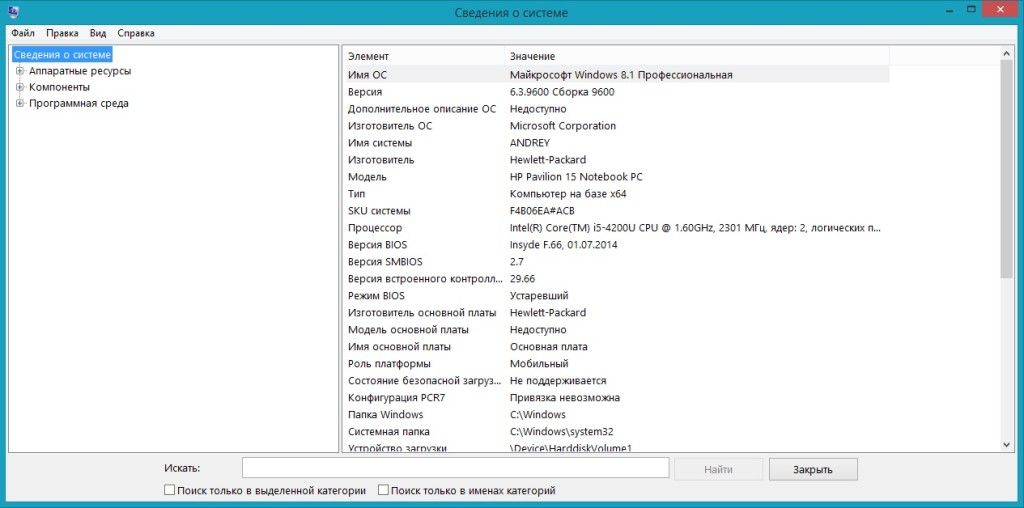This screenshot has width=1024, height=508.
Task: Select the Тип row
Action: tap(616, 194)
